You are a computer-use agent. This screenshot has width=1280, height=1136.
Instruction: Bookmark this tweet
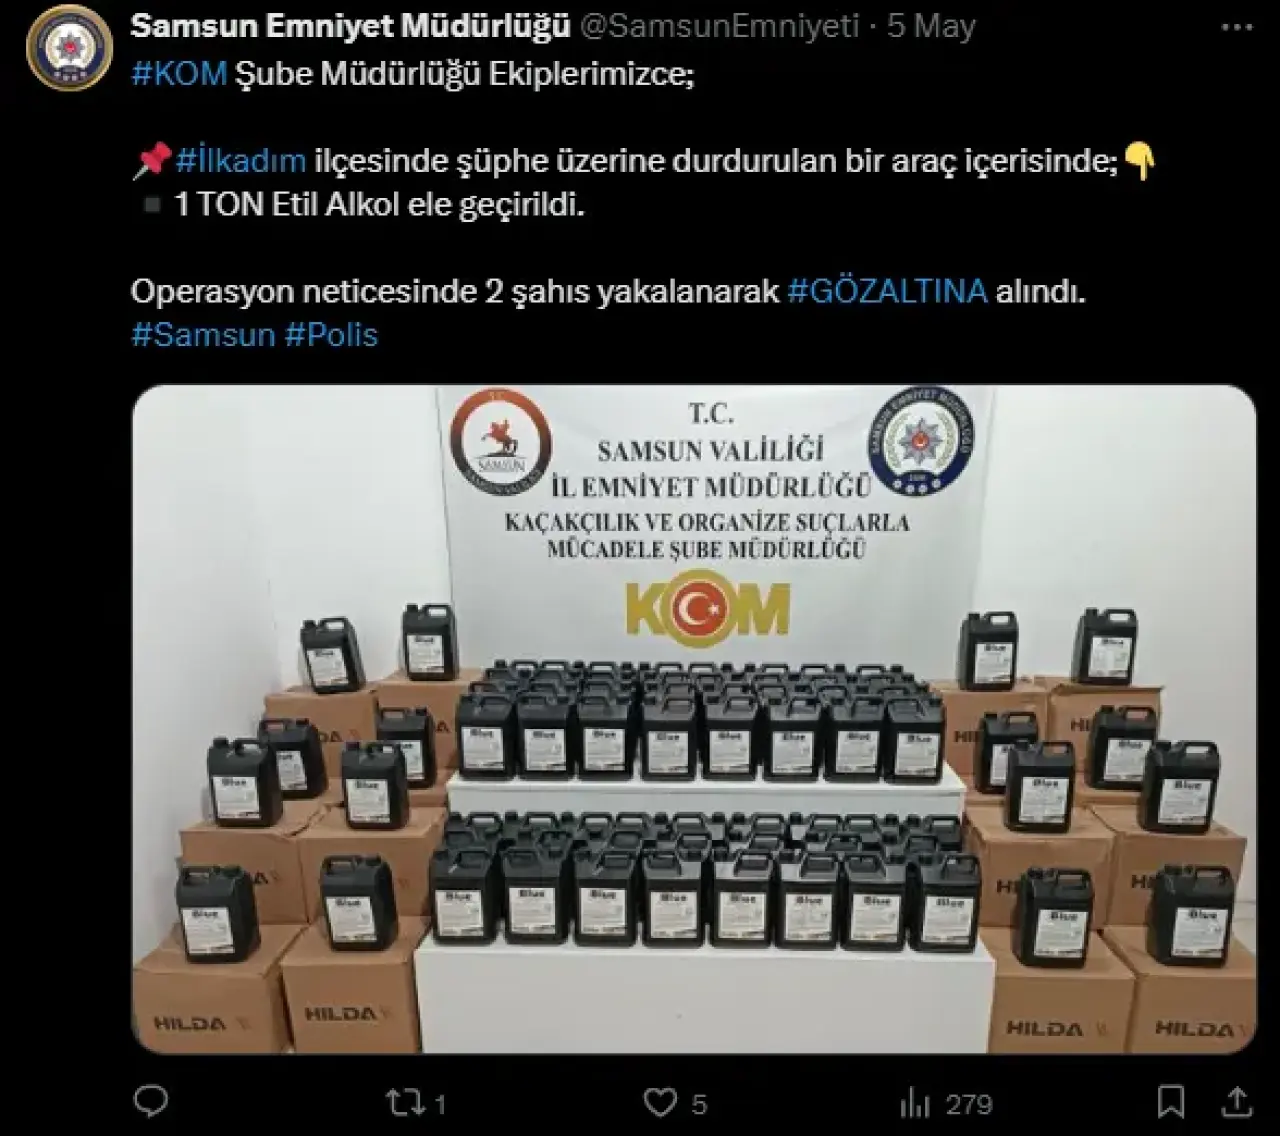pyautogui.click(x=1171, y=1102)
